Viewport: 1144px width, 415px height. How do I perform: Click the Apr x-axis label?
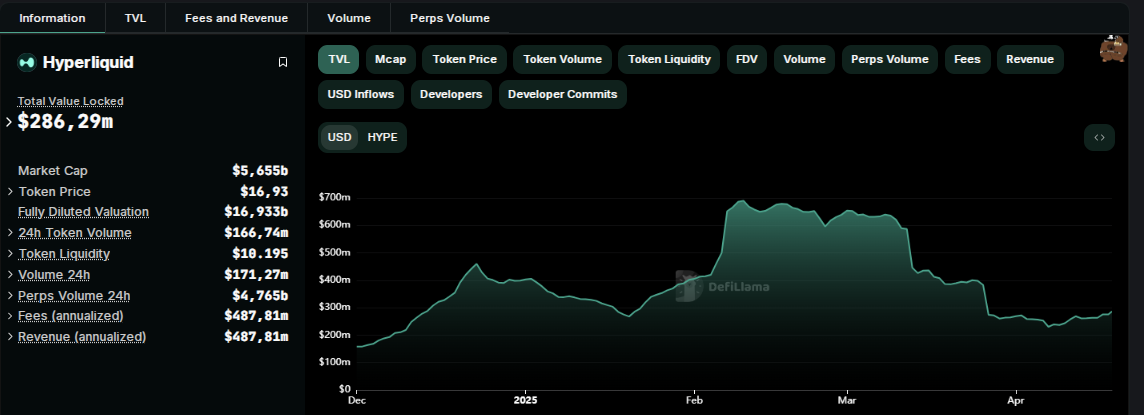point(1014,400)
